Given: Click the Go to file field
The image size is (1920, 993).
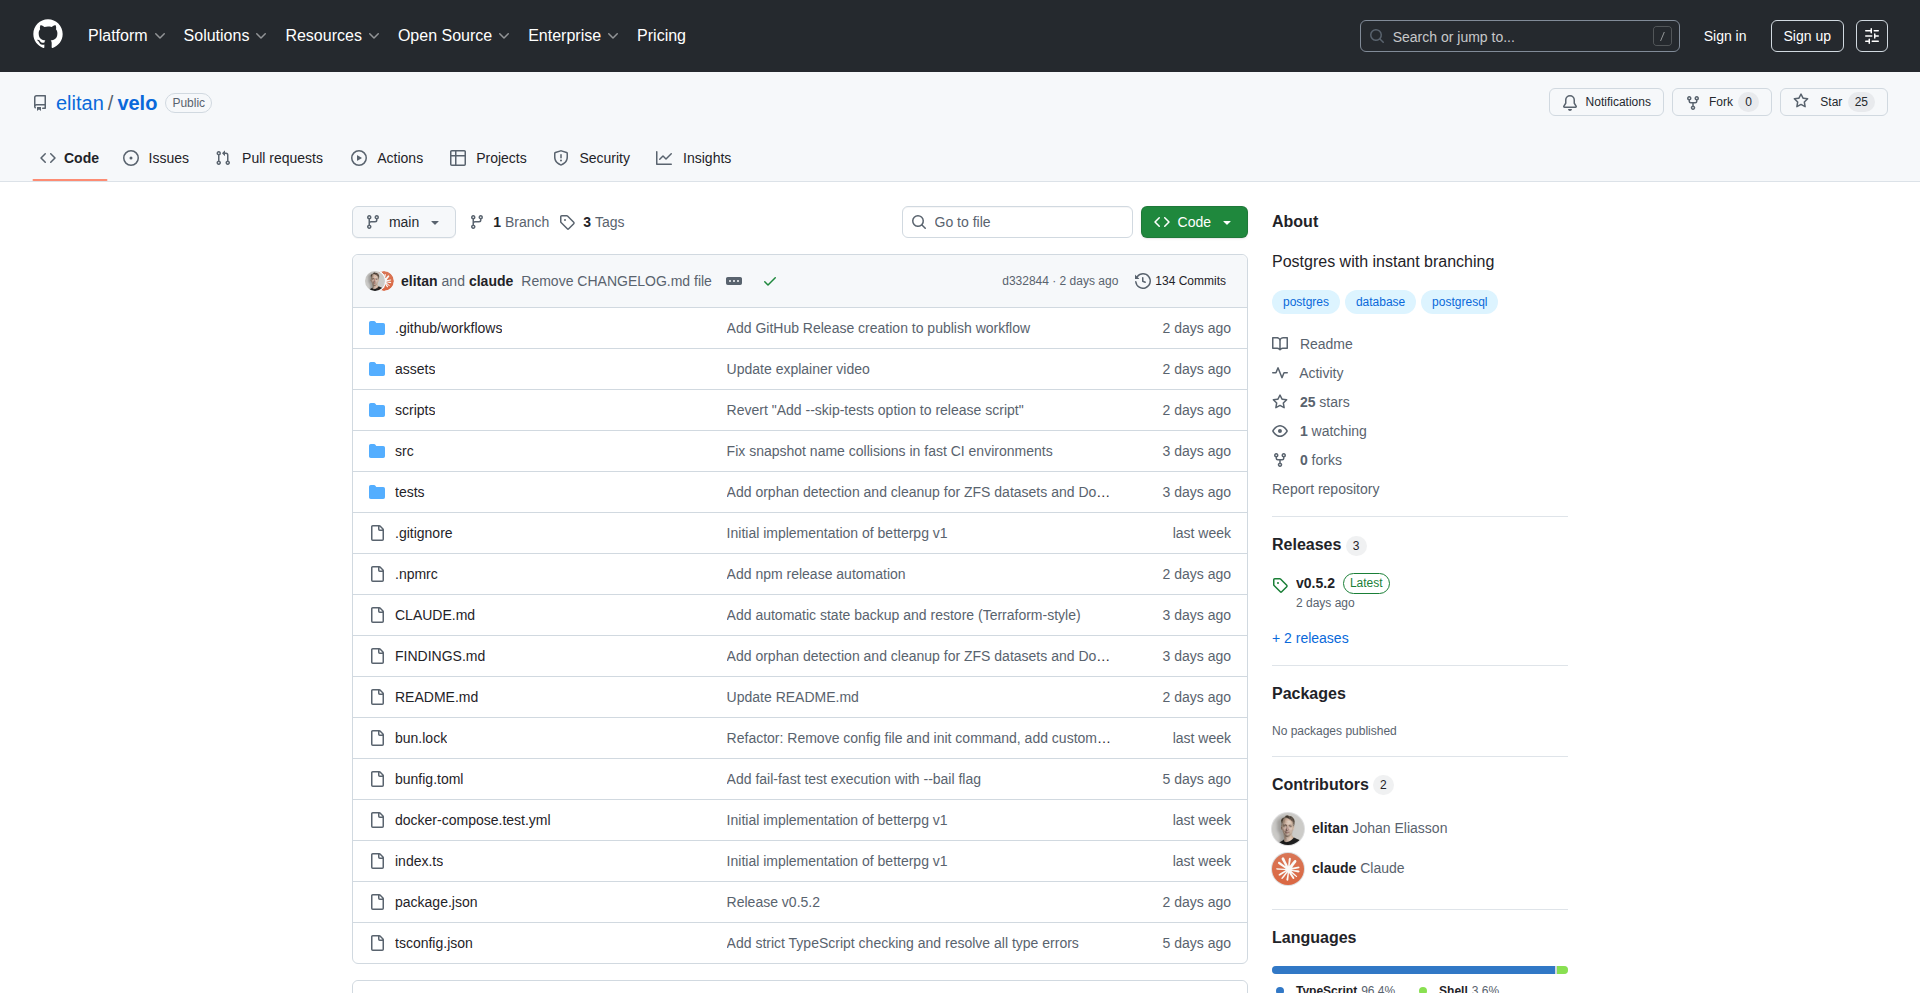Looking at the screenshot, I should tap(1017, 222).
